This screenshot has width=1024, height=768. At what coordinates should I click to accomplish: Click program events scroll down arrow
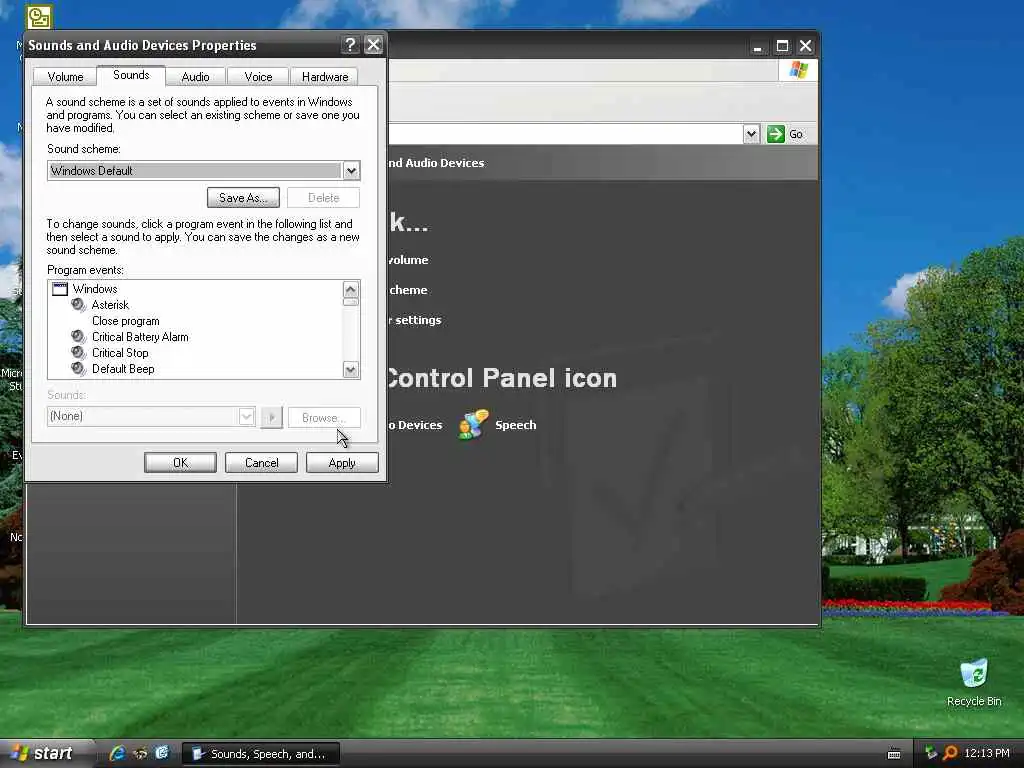pos(351,370)
